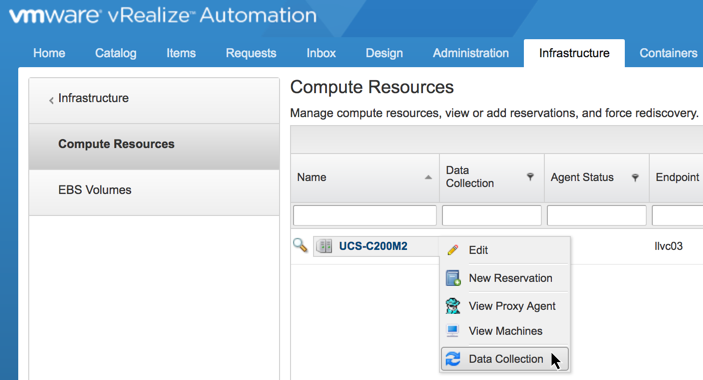This screenshot has width=703, height=380.
Task: Click the Name column header
Action: tap(365, 177)
